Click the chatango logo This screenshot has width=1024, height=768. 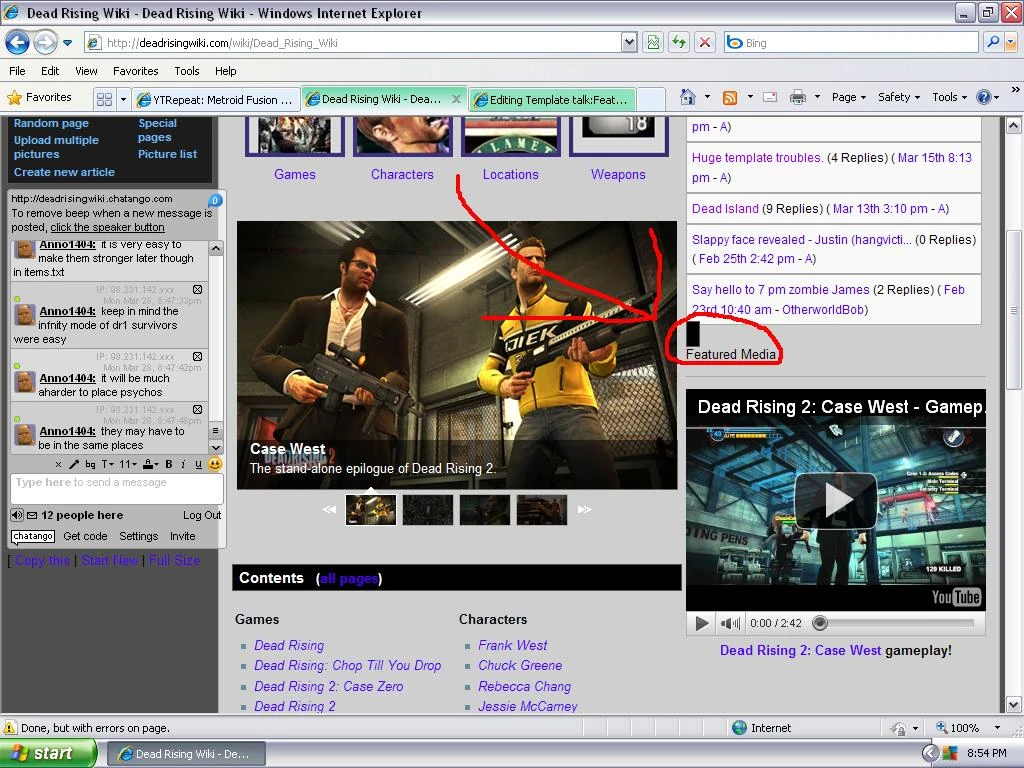coord(33,536)
